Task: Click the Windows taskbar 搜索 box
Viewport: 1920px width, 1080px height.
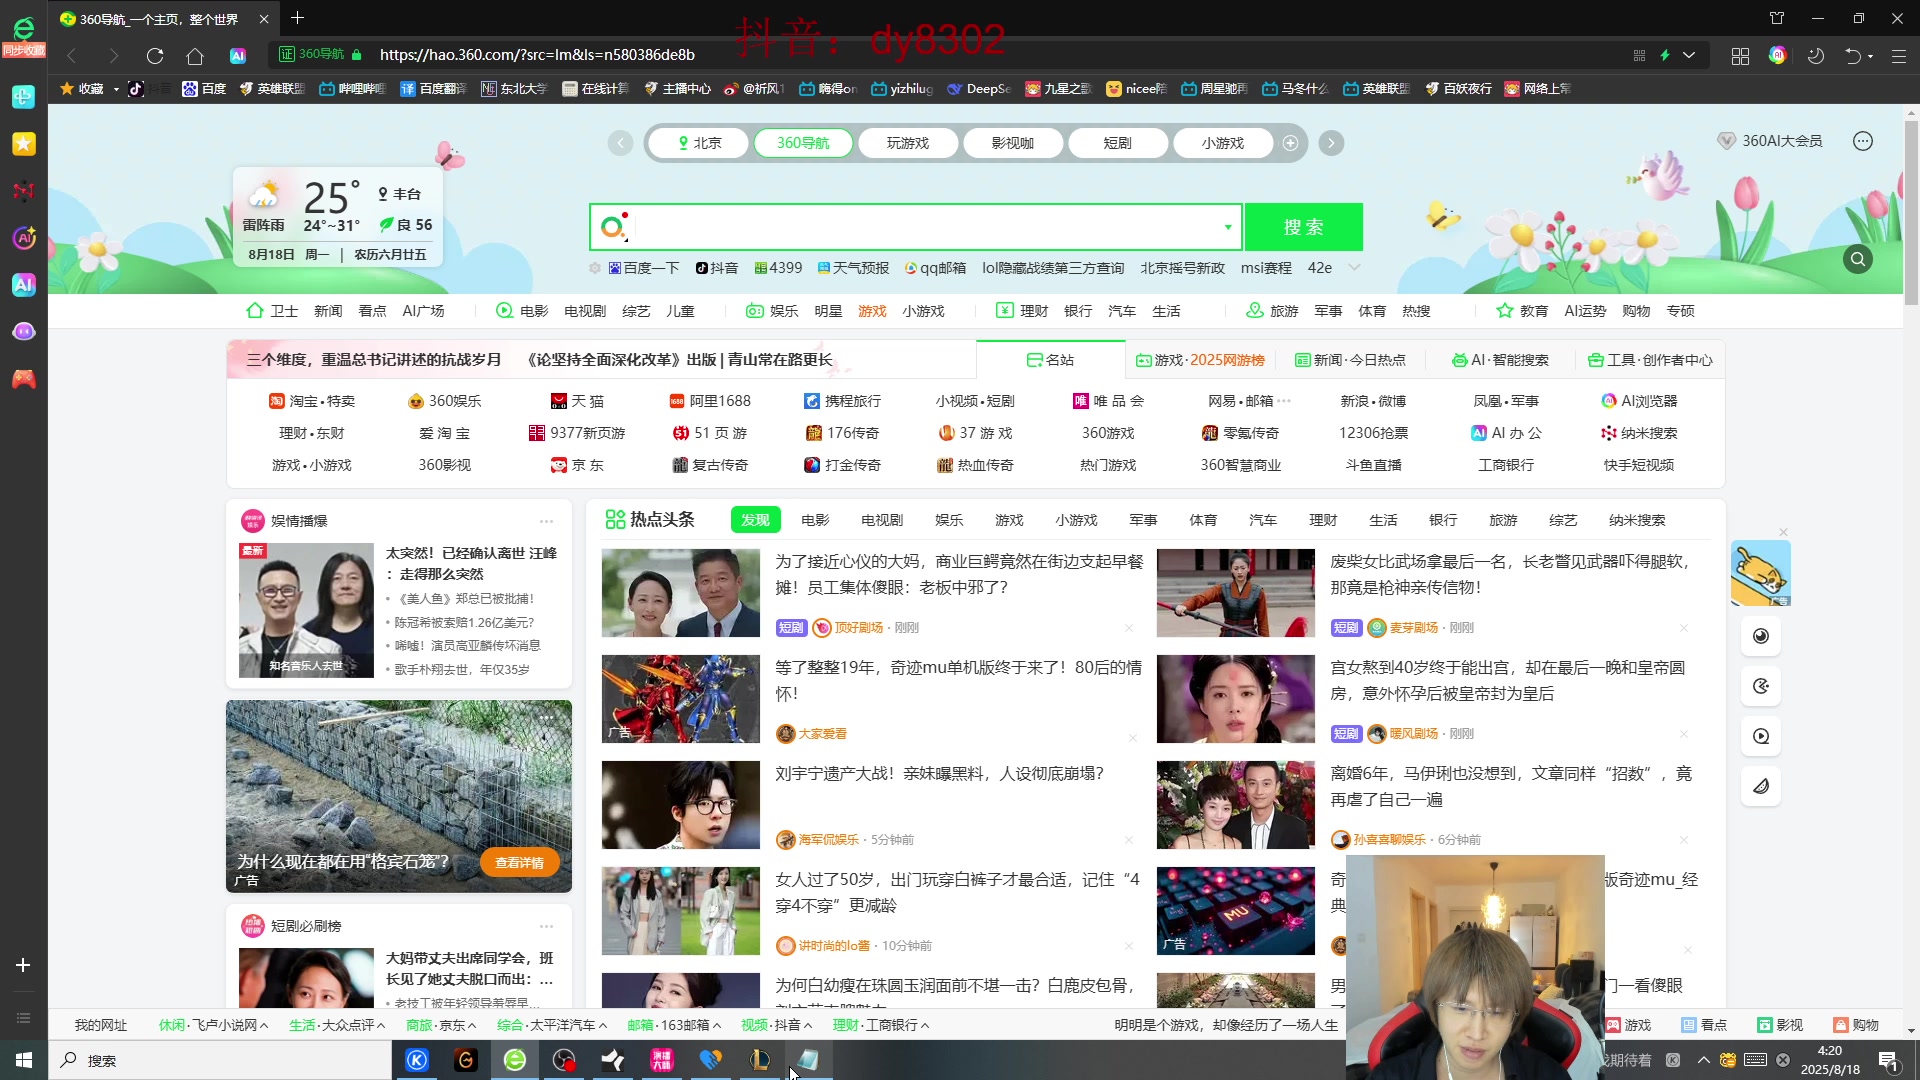Action: [220, 1060]
